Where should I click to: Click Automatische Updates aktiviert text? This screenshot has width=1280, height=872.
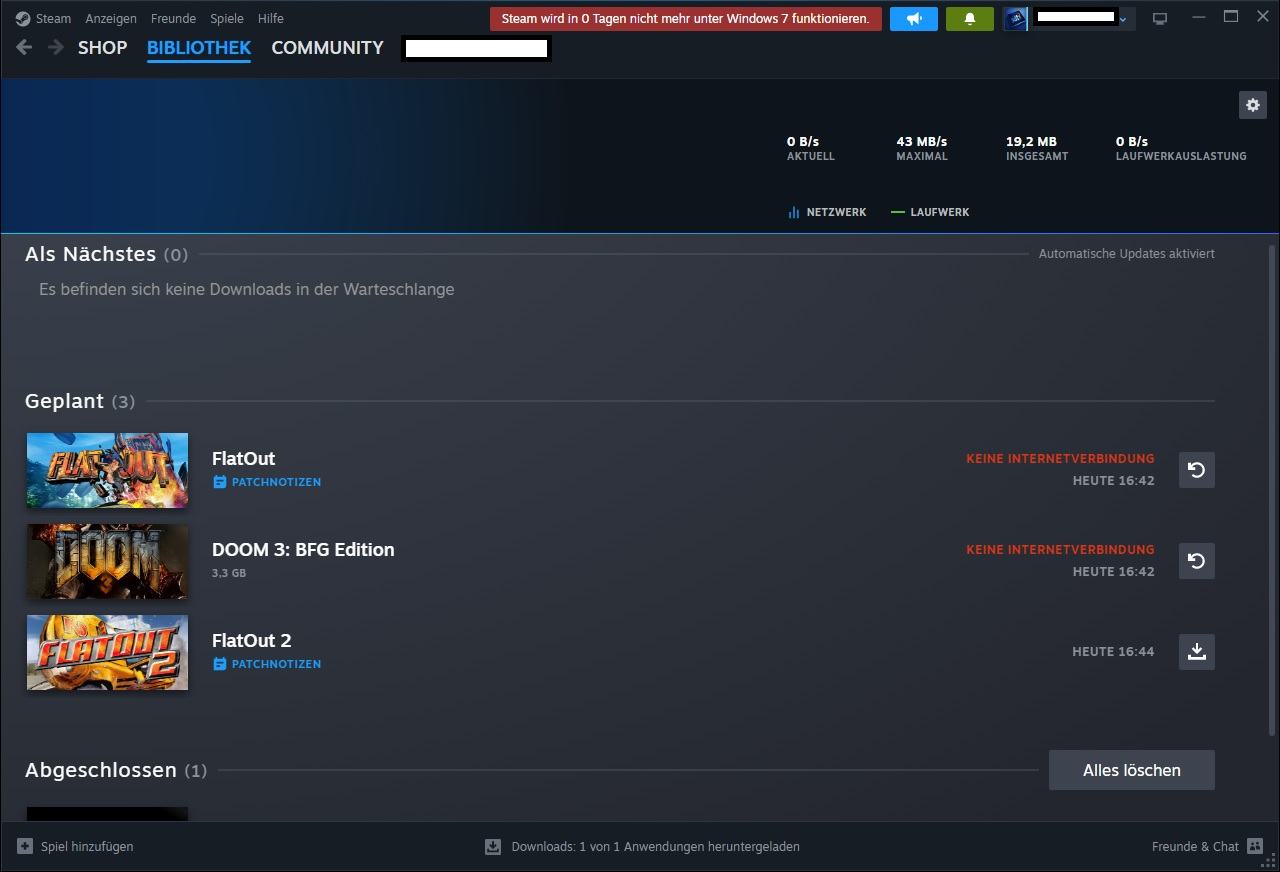coord(1127,254)
